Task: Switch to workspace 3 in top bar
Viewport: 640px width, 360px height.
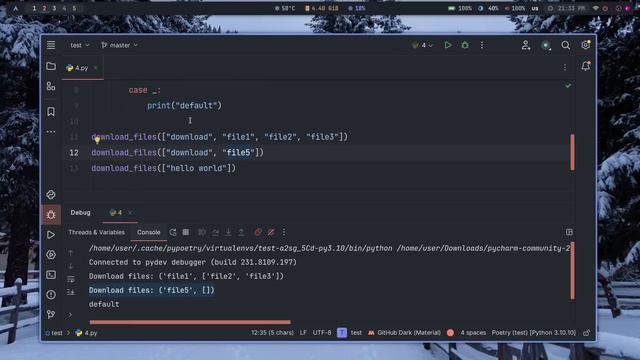Action: coord(54,8)
